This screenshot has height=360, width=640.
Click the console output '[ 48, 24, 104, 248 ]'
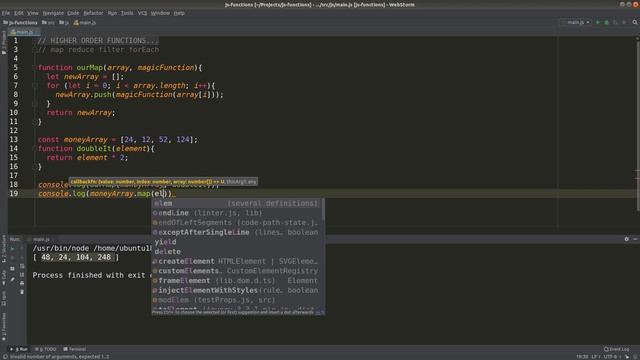click(x=76, y=258)
